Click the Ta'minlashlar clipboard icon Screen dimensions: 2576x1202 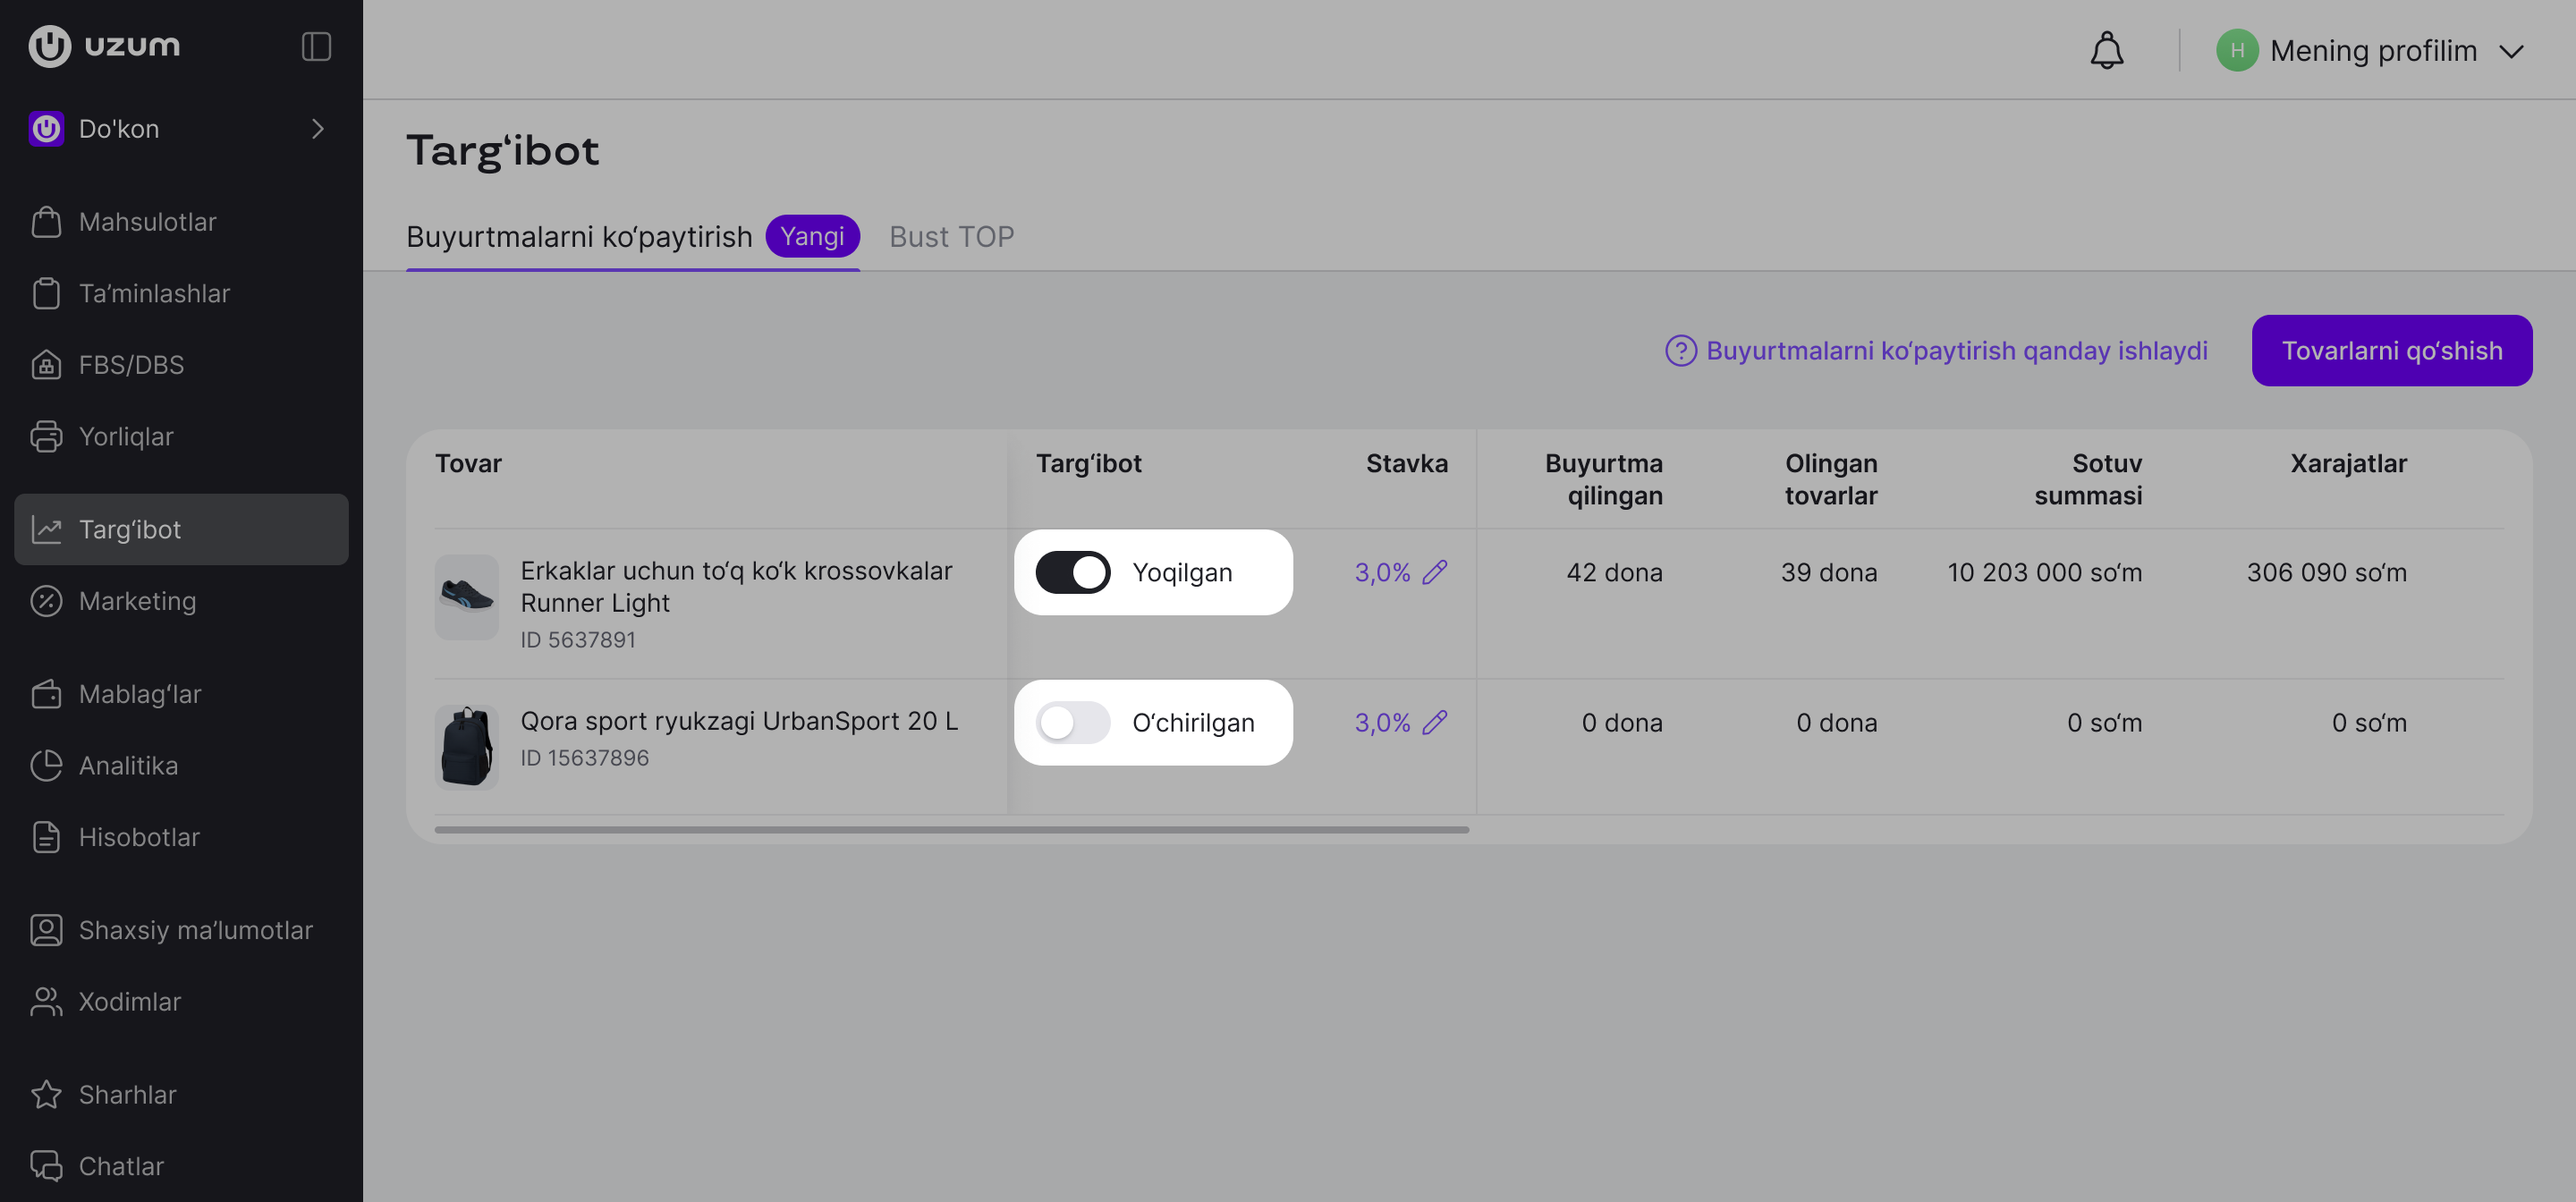pyautogui.click(x=46, y=293)
